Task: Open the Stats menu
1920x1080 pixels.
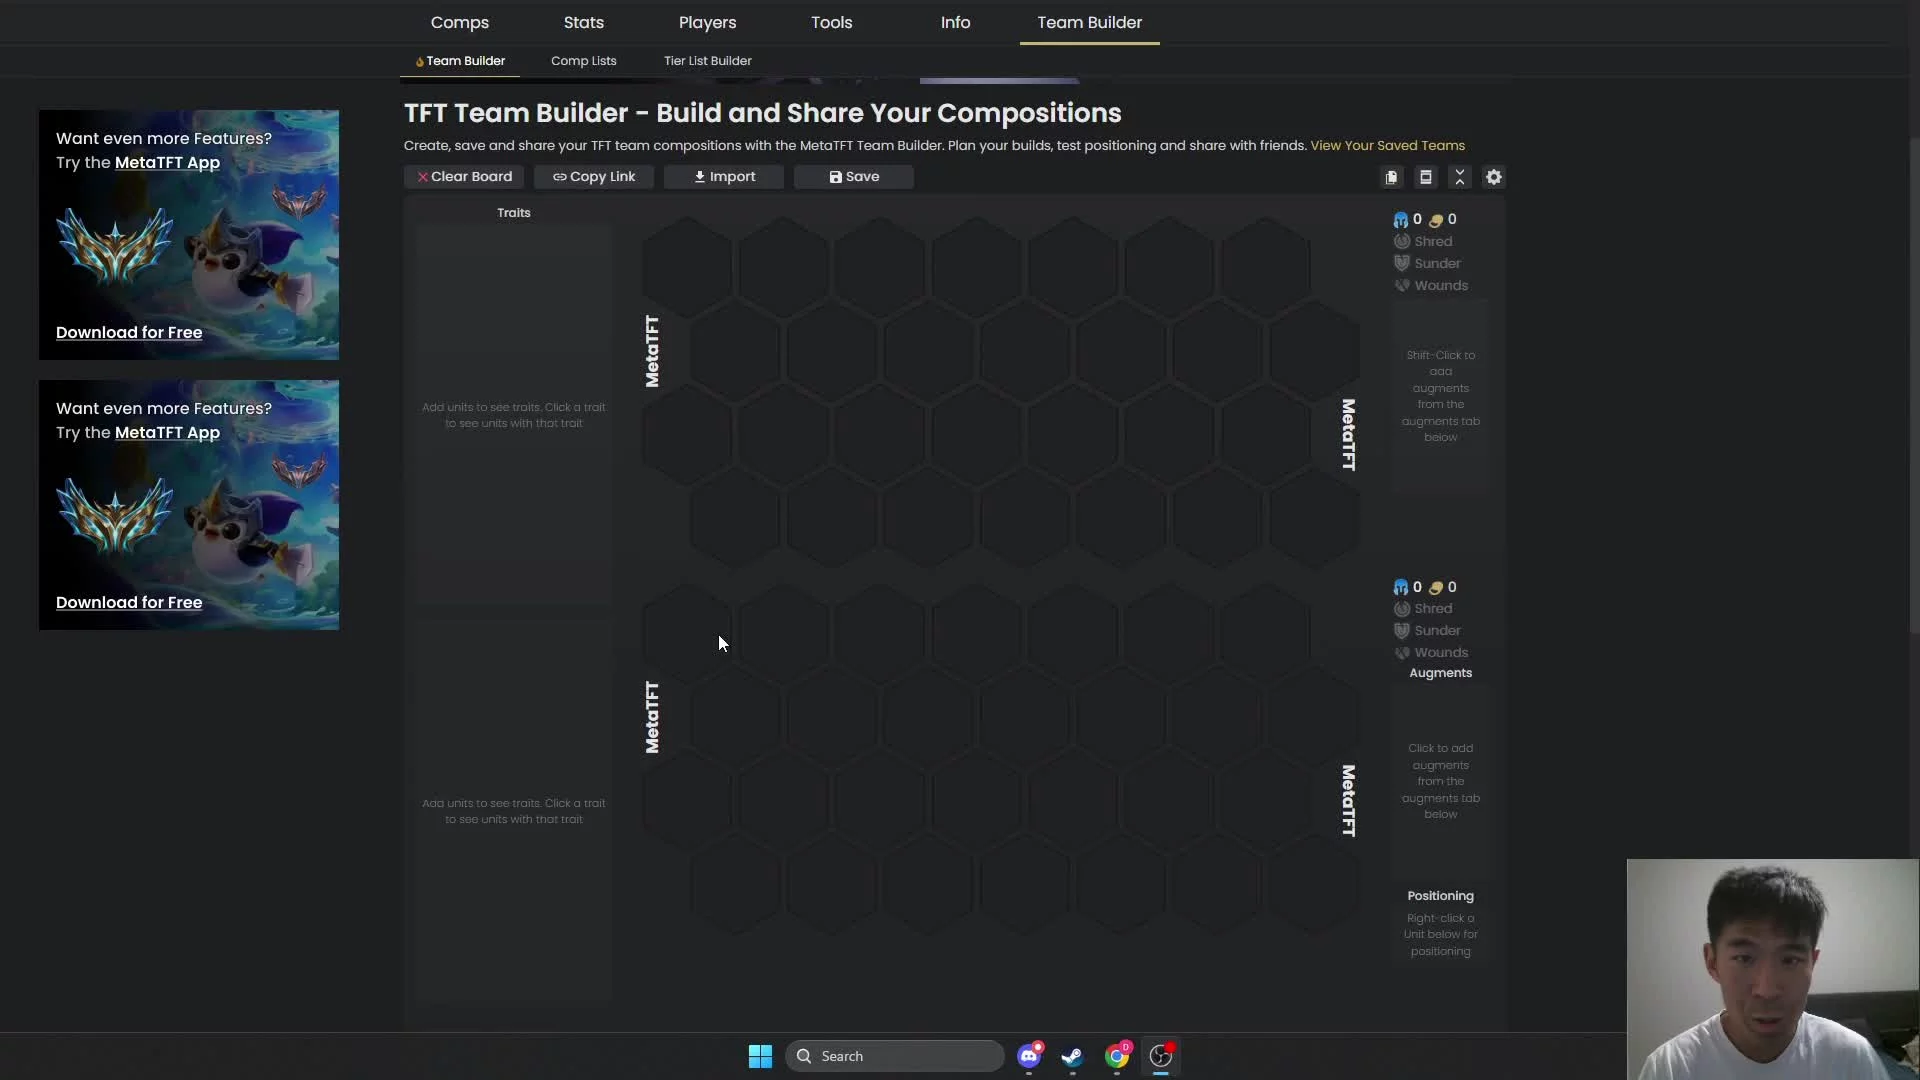Action: (584, 22)
